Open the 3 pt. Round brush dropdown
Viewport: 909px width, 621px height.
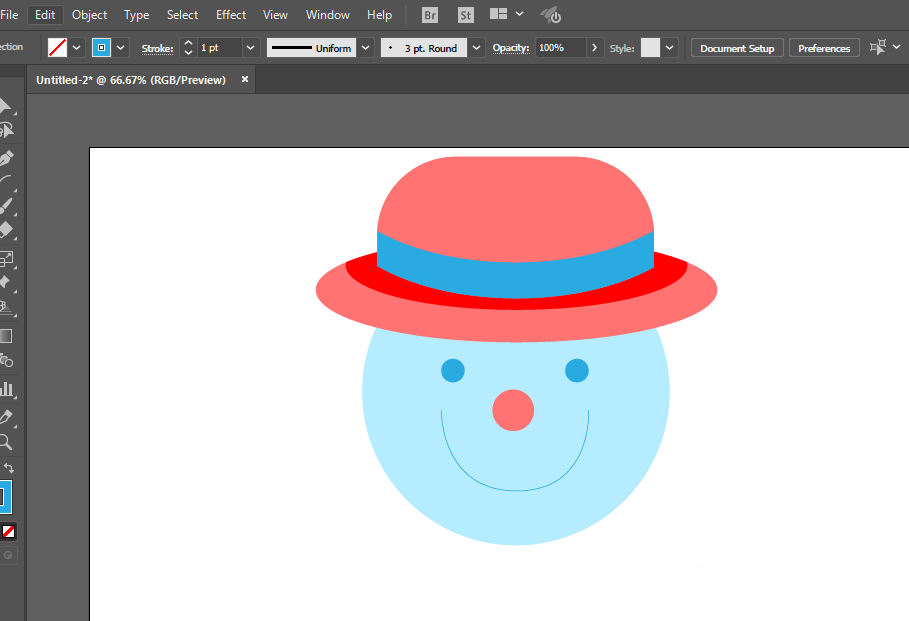pos(476,48)
